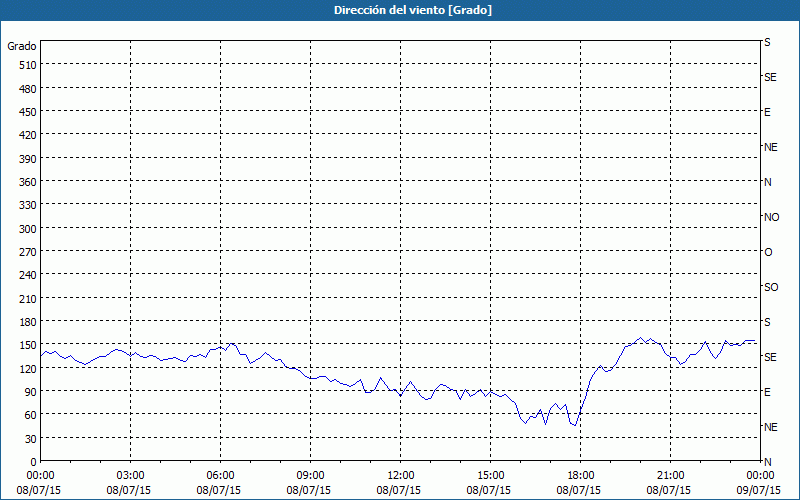Click the 420 value on the left axis
This screenshot has width=800, height=500.
click(28, 136)
